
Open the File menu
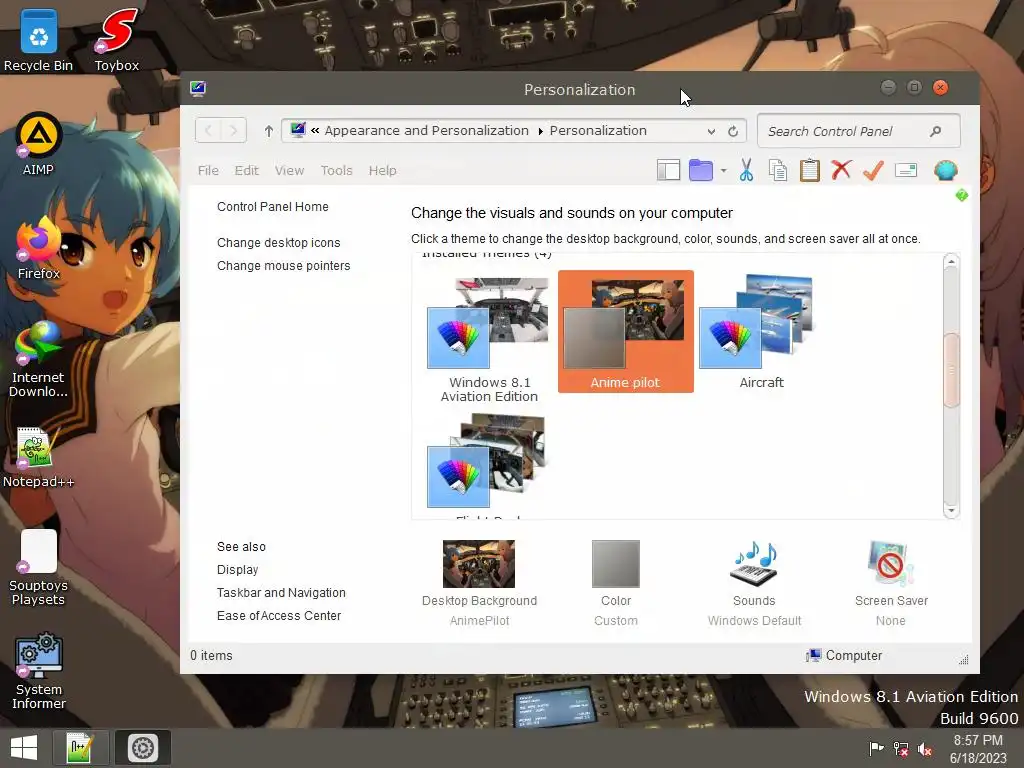208,170
